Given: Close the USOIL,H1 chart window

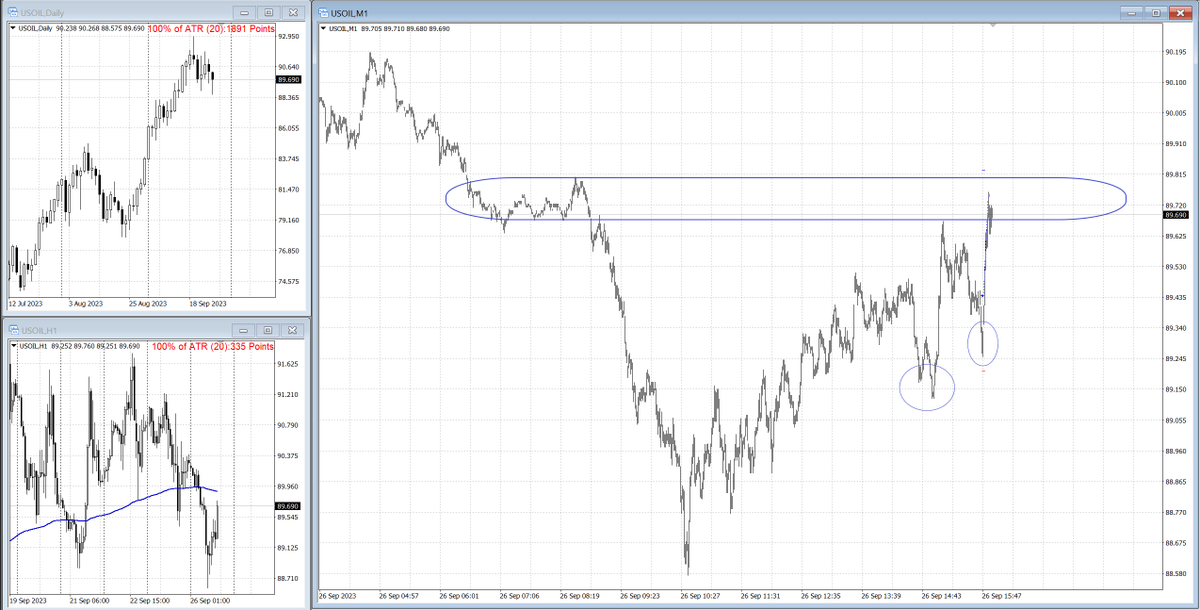Looking at the screenshot, I should [293, 329].
